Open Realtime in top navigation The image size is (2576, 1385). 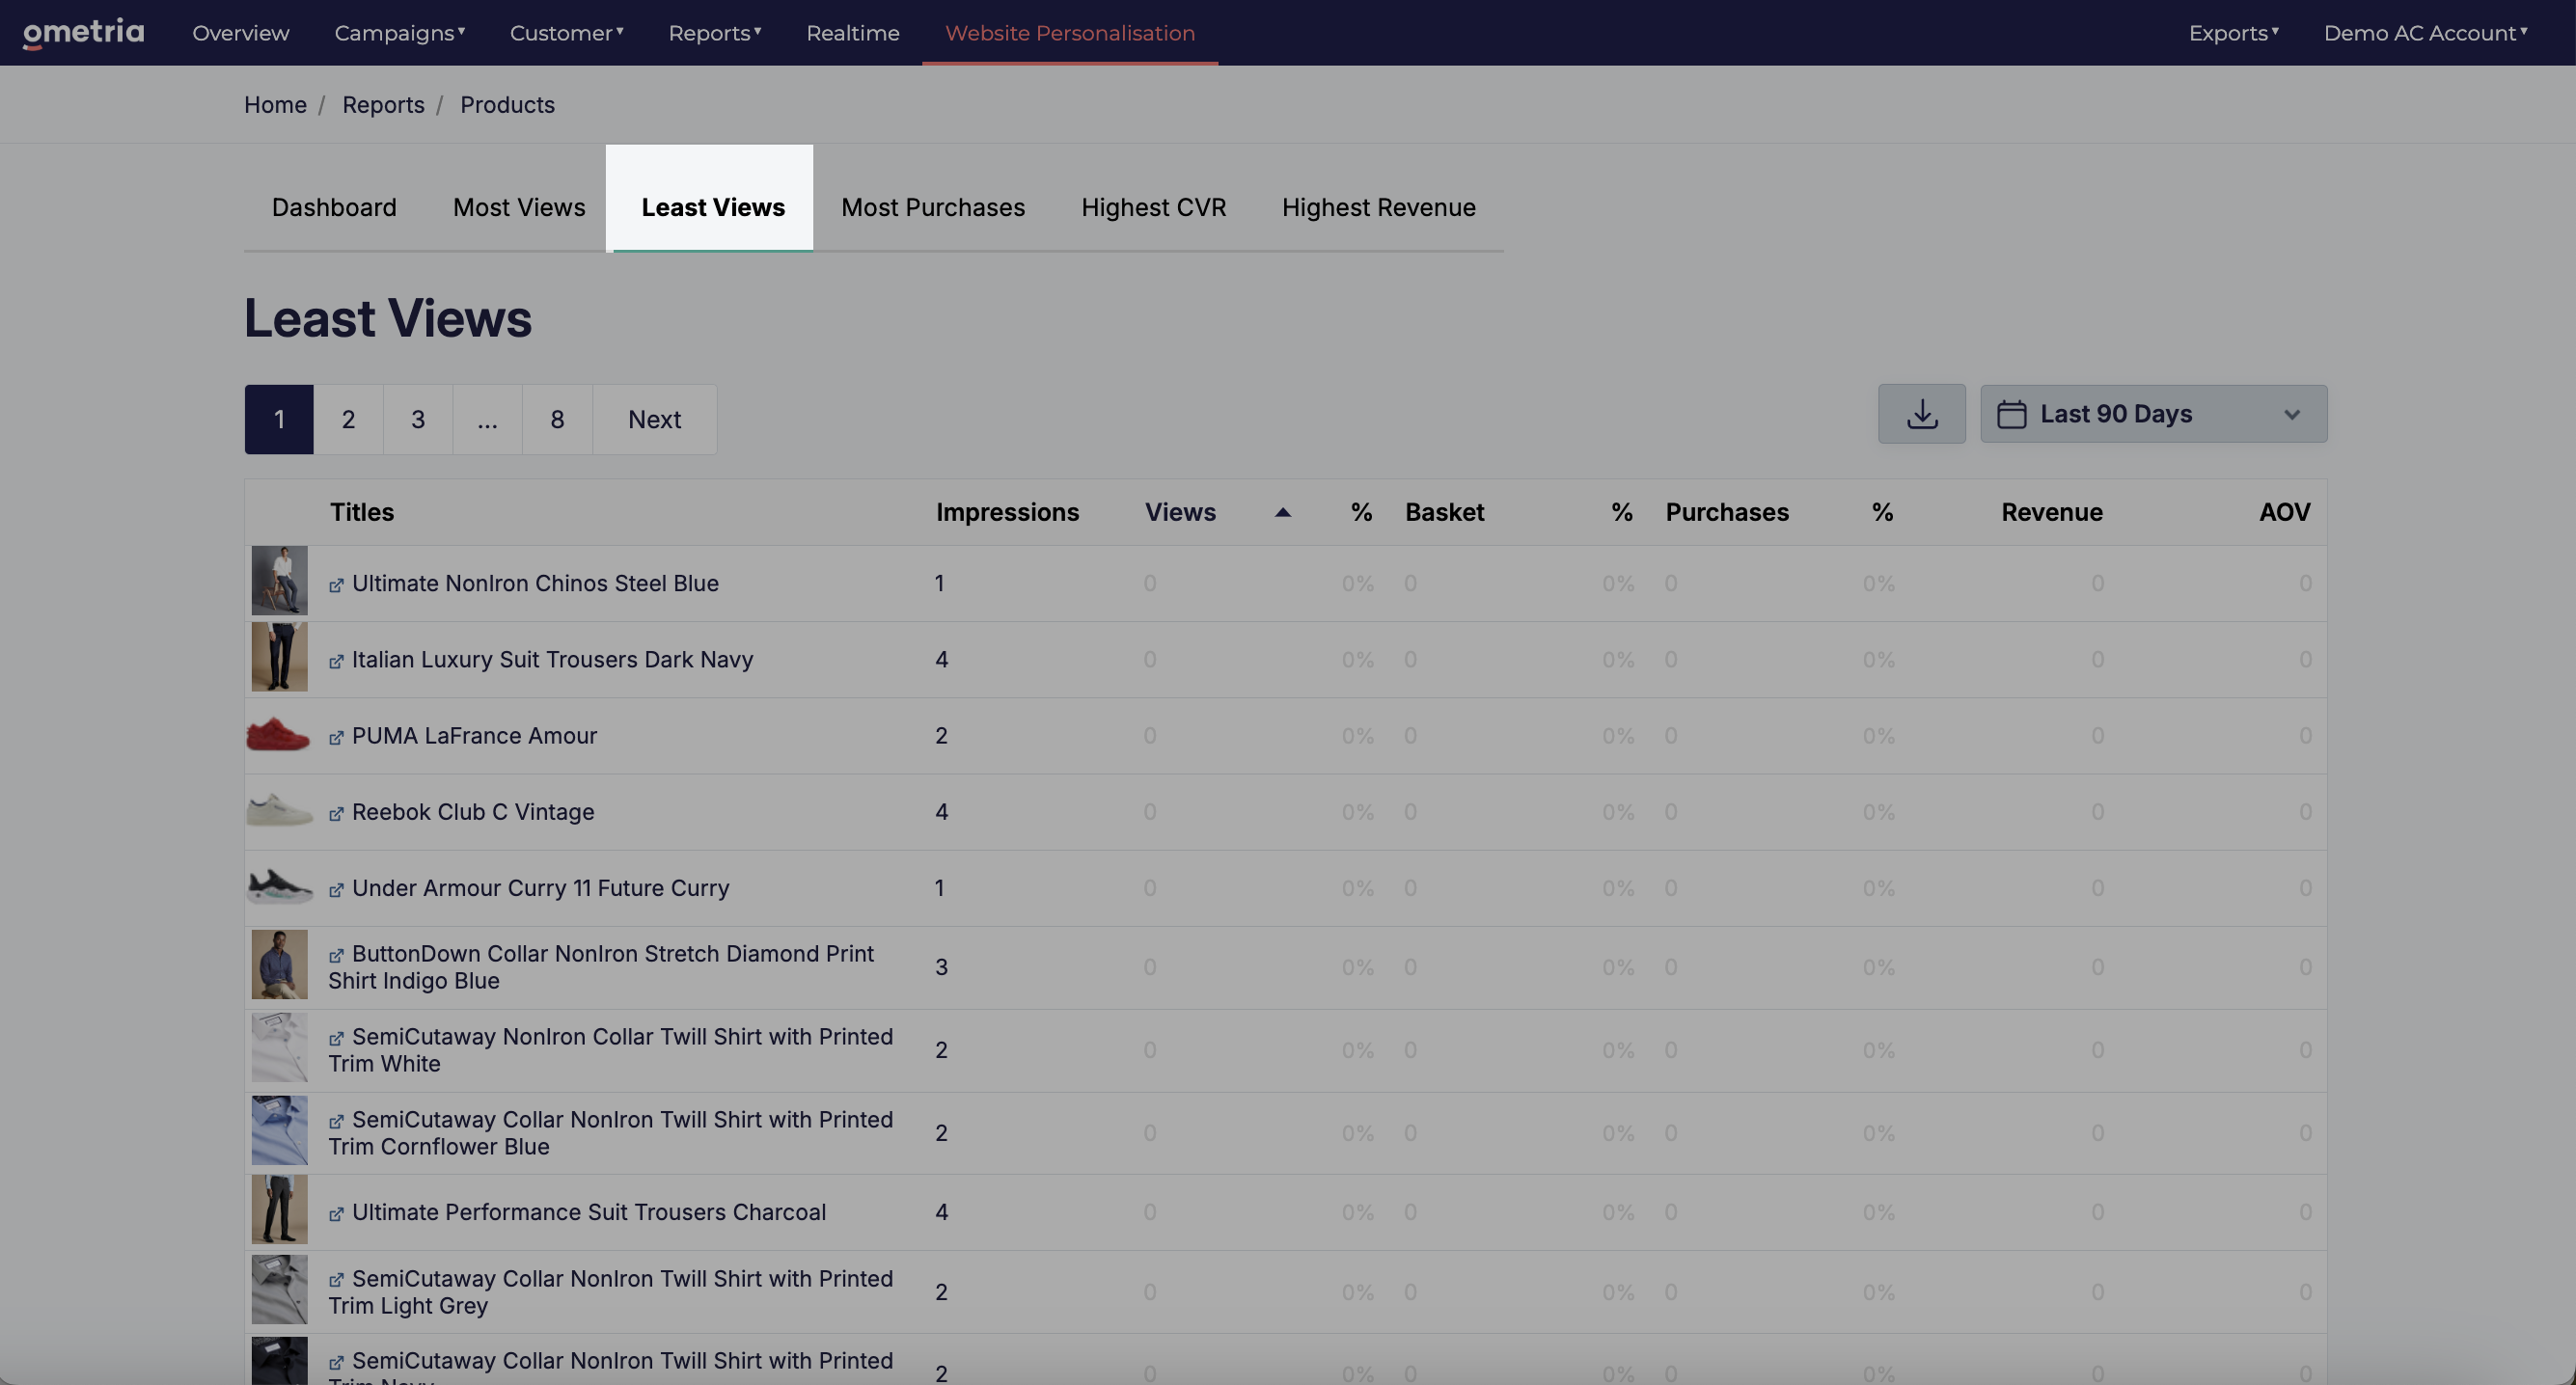[853, 33]
